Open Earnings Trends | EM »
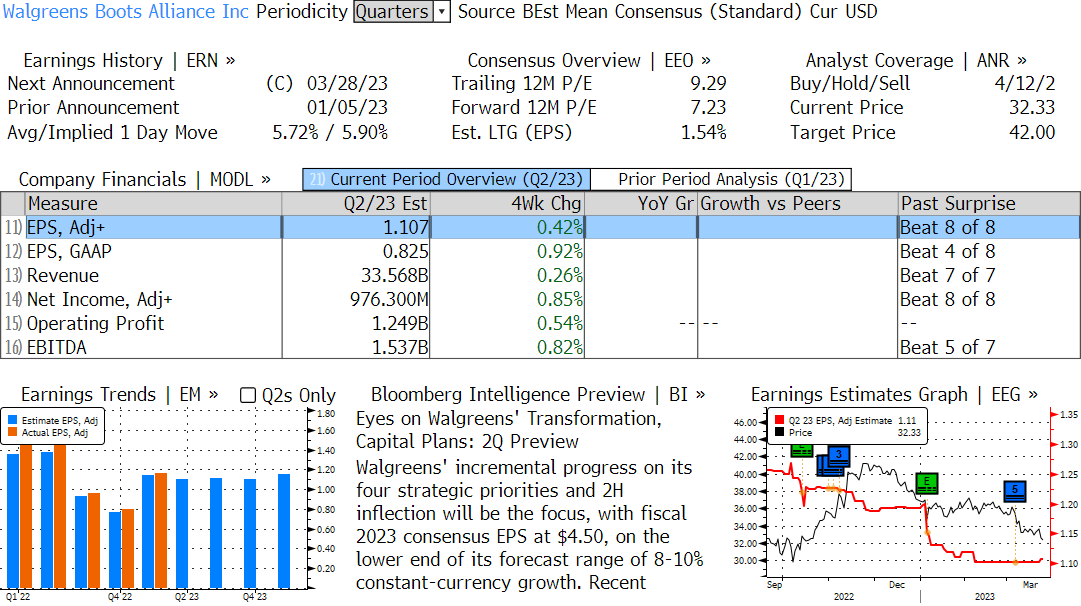1081x606 pixels. click(120, 394)
